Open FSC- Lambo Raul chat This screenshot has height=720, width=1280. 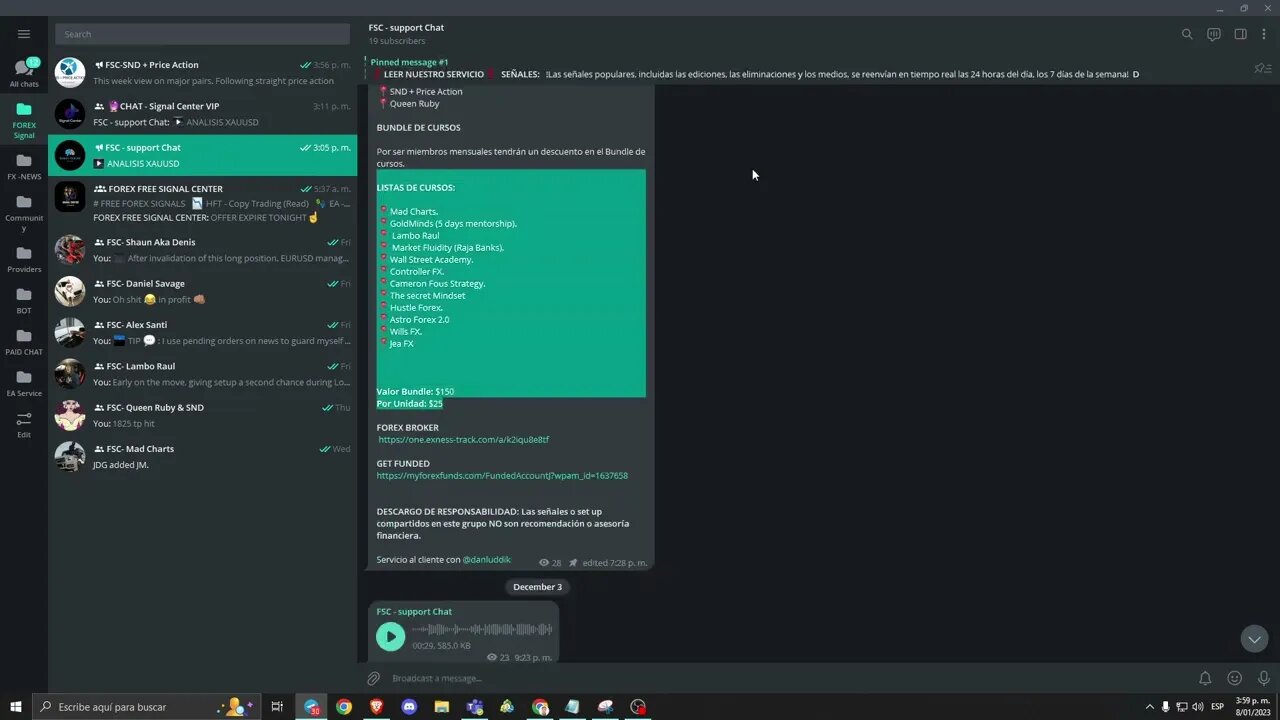[203, 374]
